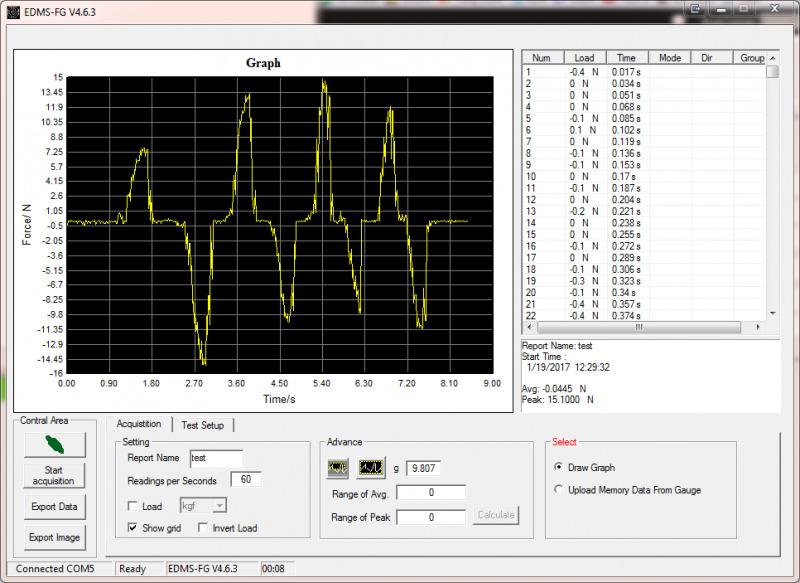Image resolution: width=800 pixels, height=583 pixels.
Task: Open the kgf unit dropdown
Action: click(203, 506)
